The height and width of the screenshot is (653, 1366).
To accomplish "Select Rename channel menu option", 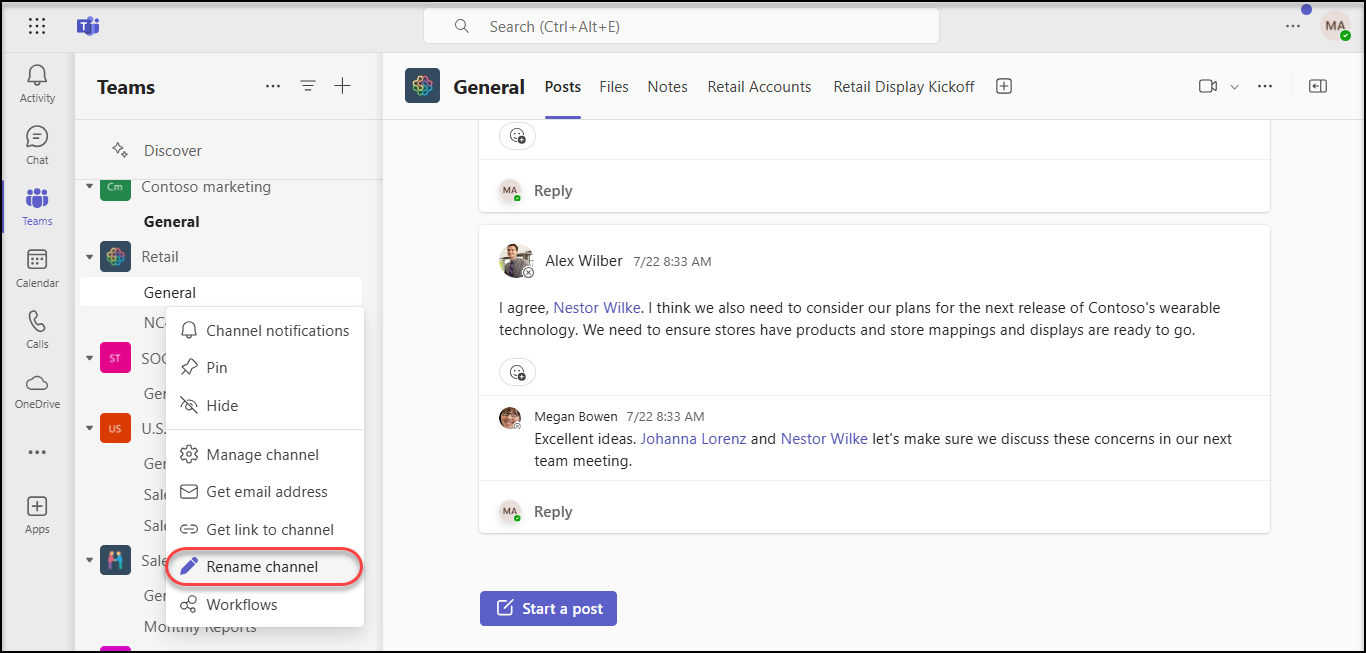I will tap(262, 567).
